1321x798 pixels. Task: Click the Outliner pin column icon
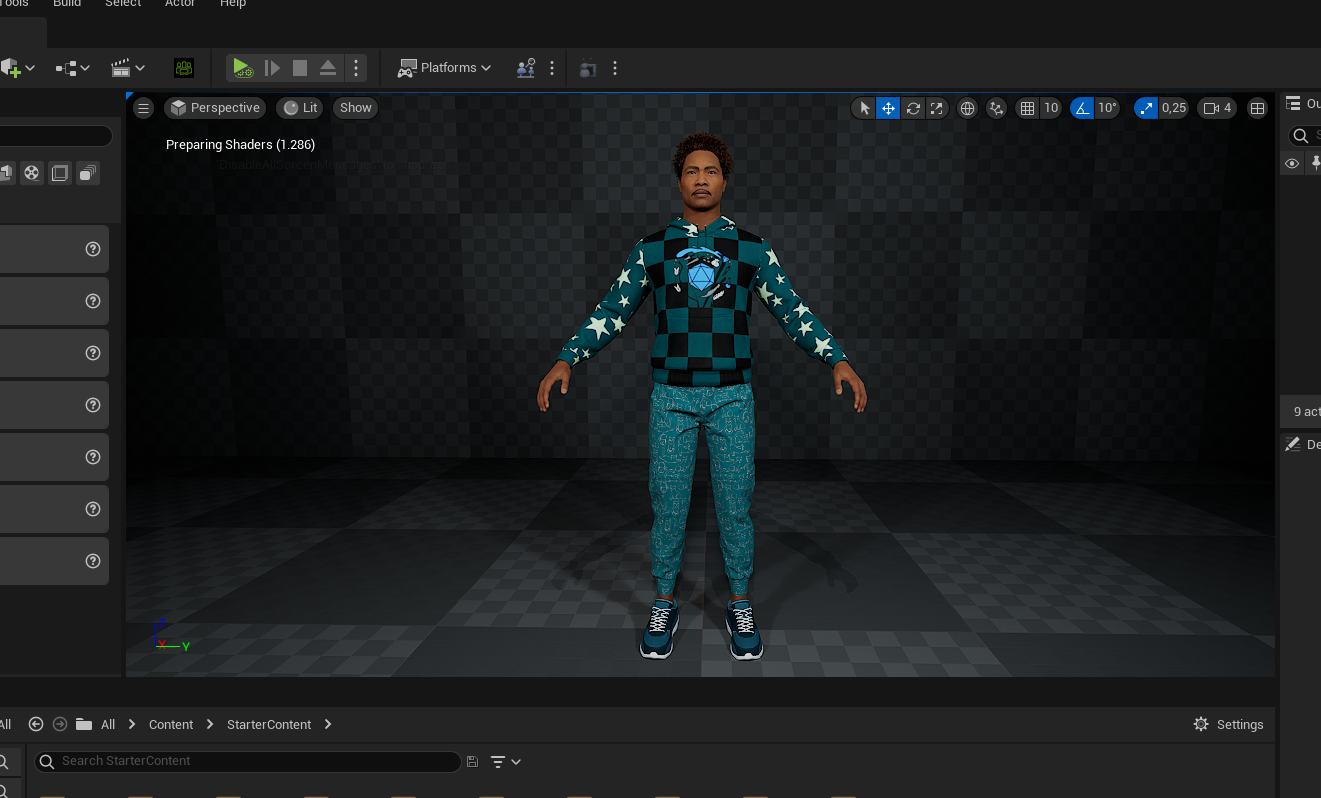point(1315,163)
